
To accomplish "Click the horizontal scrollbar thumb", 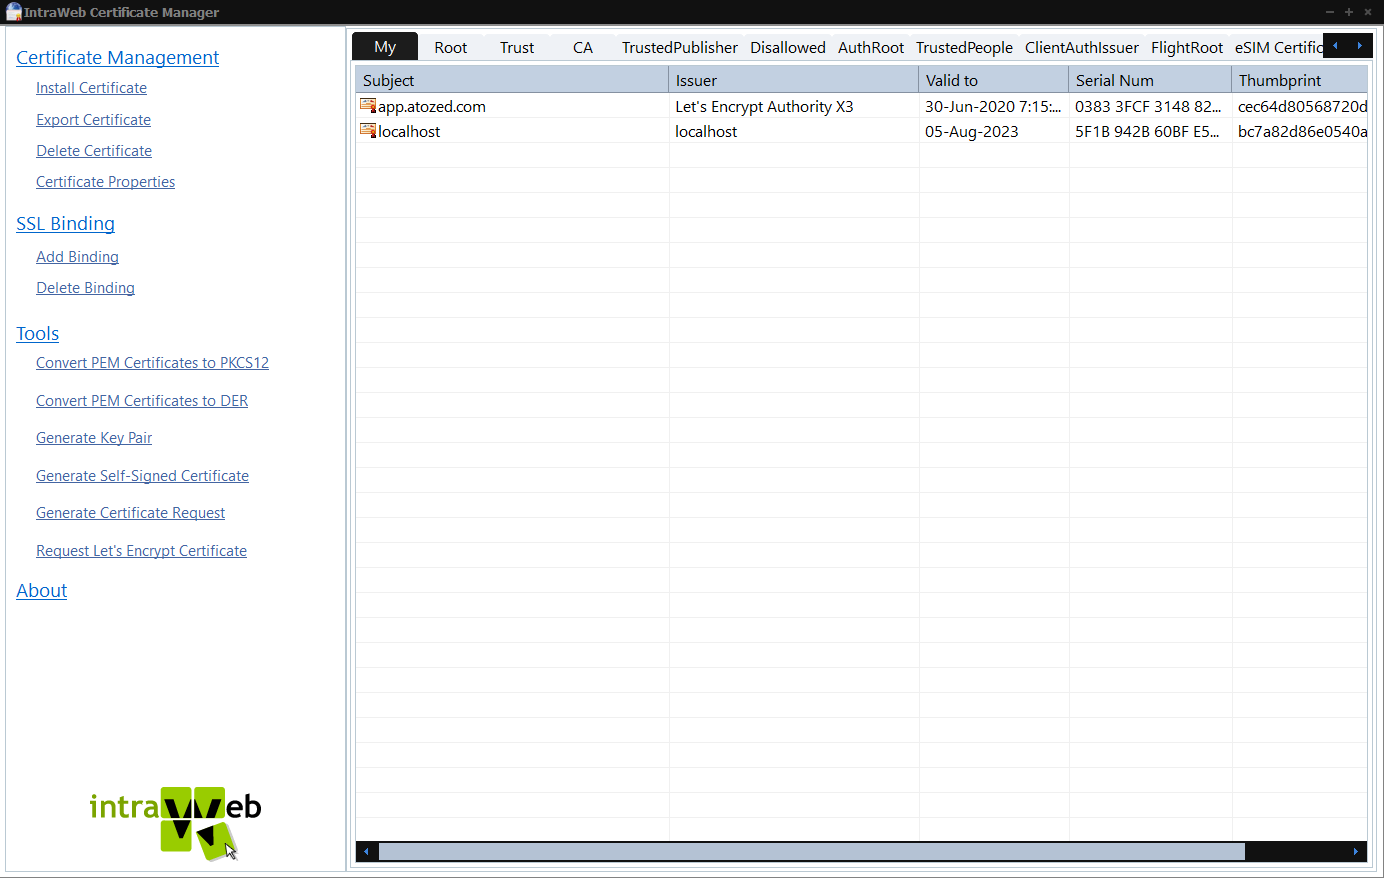I will (812, 852).
